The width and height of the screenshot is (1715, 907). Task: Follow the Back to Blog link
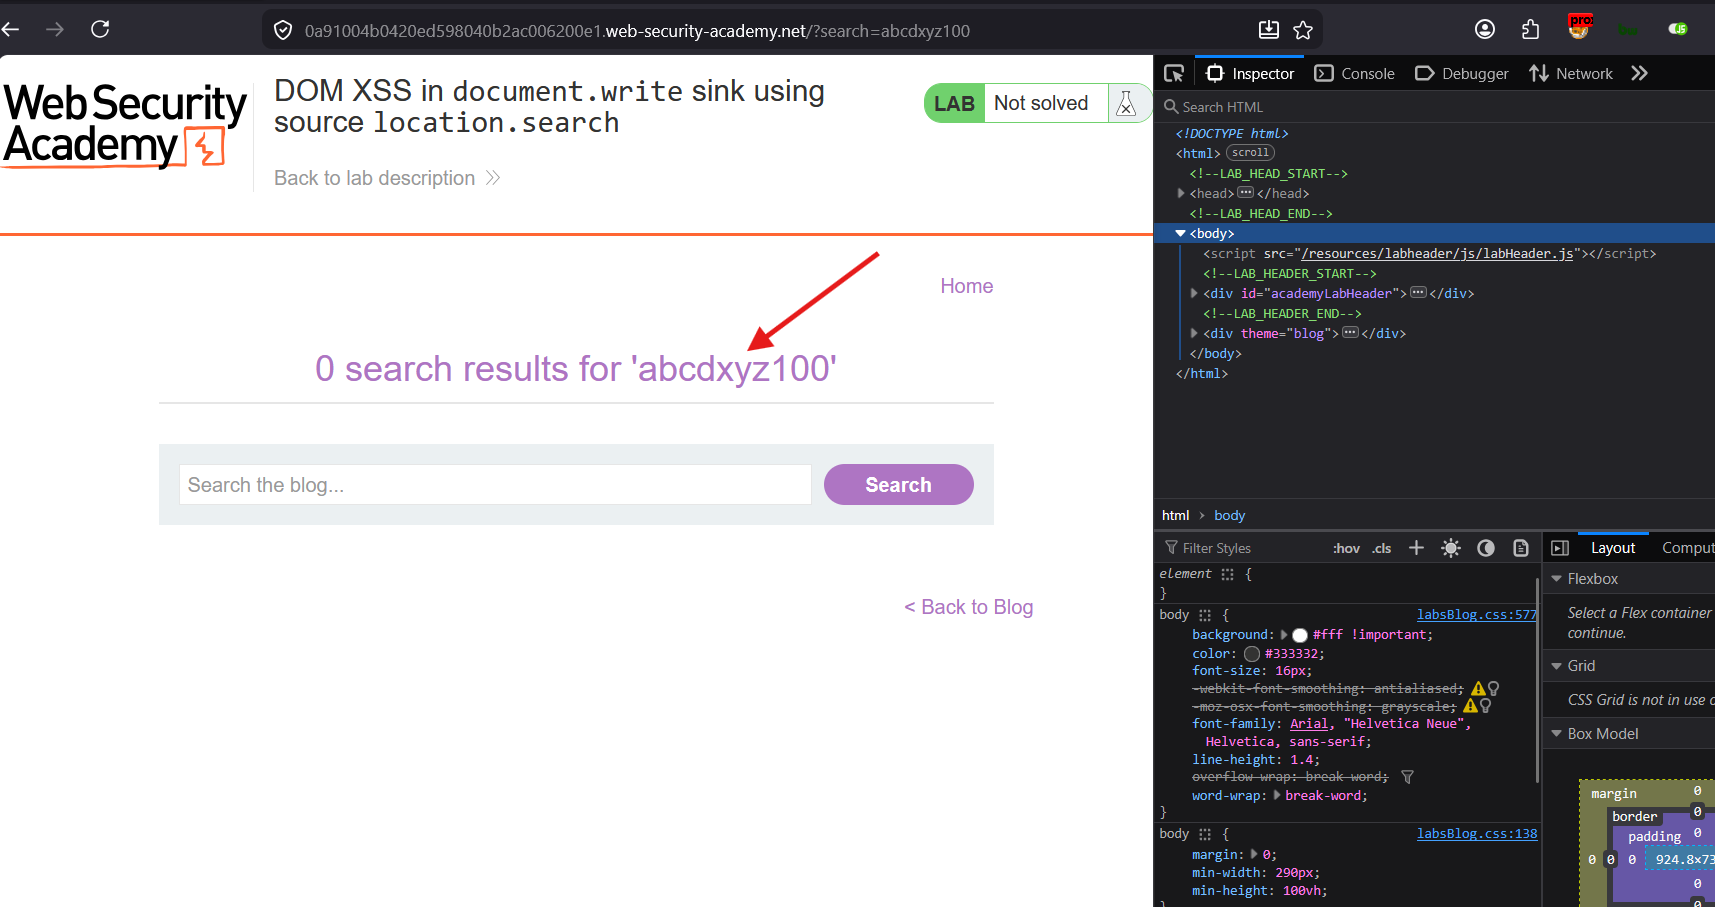click(x=968, y=607)
